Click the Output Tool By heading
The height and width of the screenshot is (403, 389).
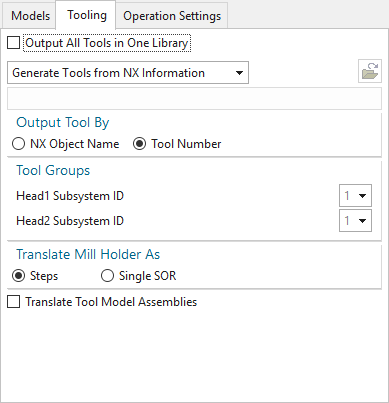[x=63, y=123]
